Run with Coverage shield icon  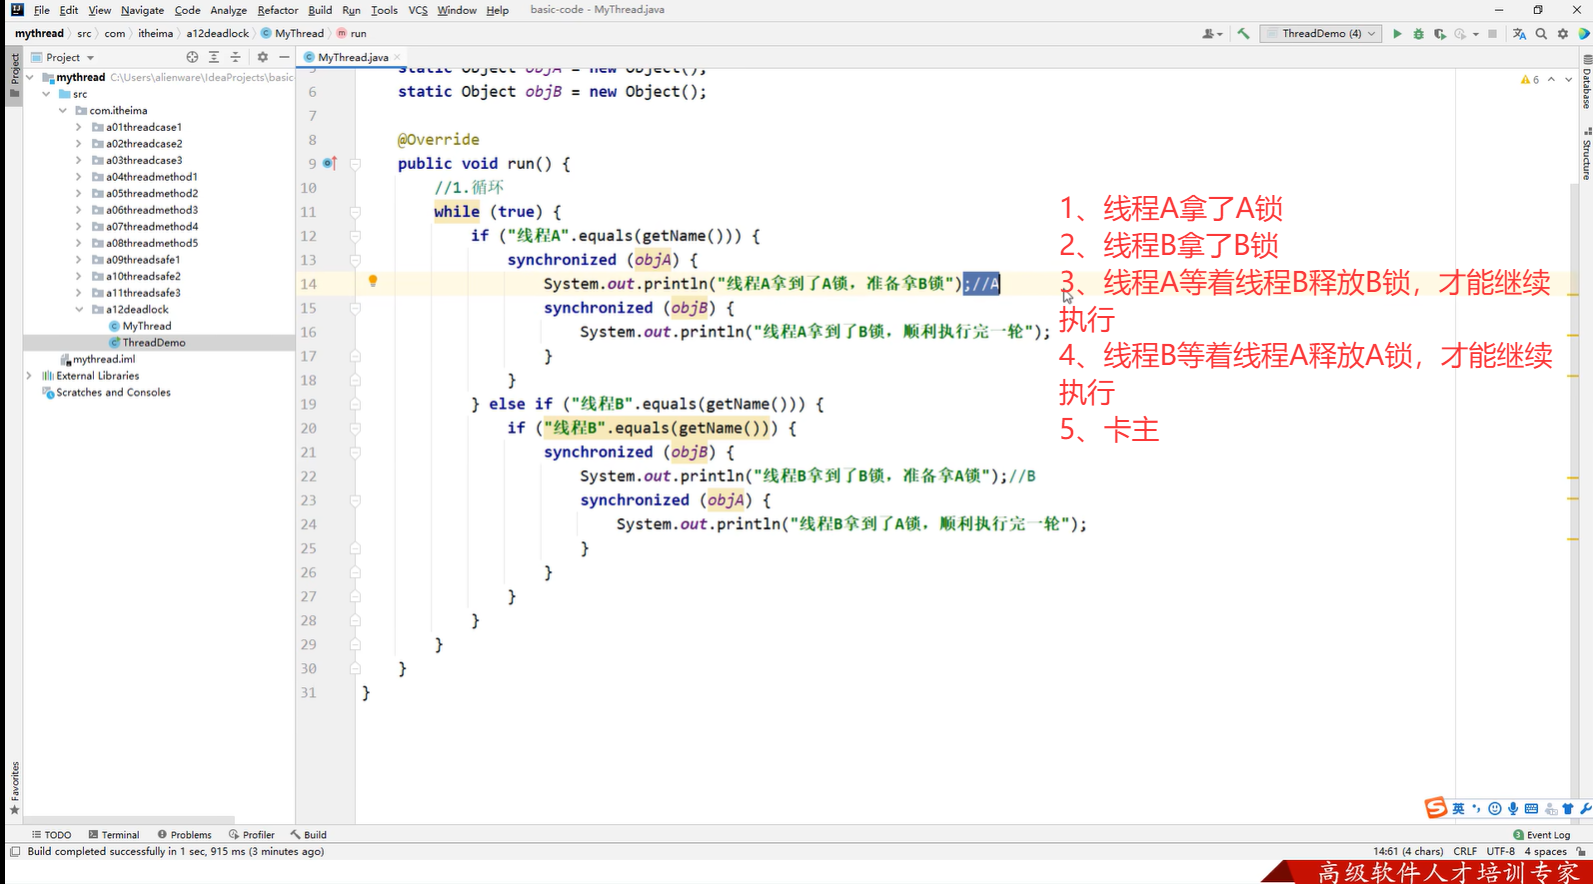(1440, 34)
